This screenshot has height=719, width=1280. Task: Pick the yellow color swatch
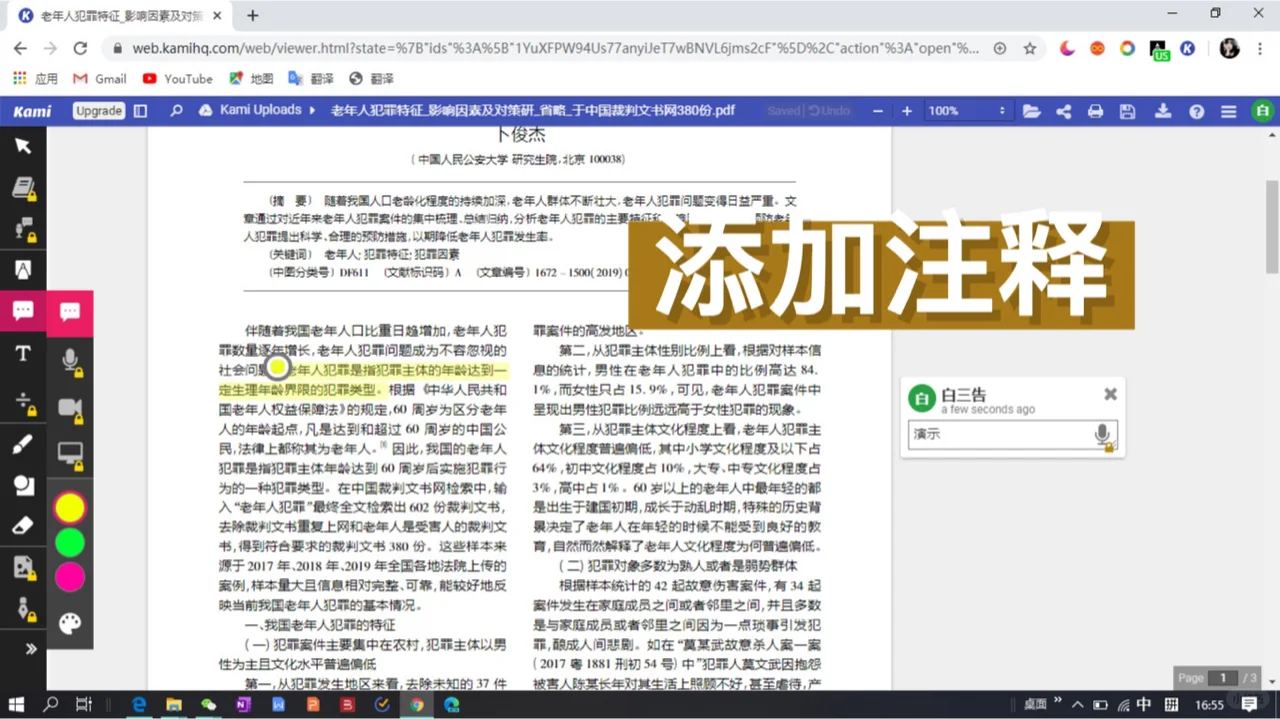point(70,508)
